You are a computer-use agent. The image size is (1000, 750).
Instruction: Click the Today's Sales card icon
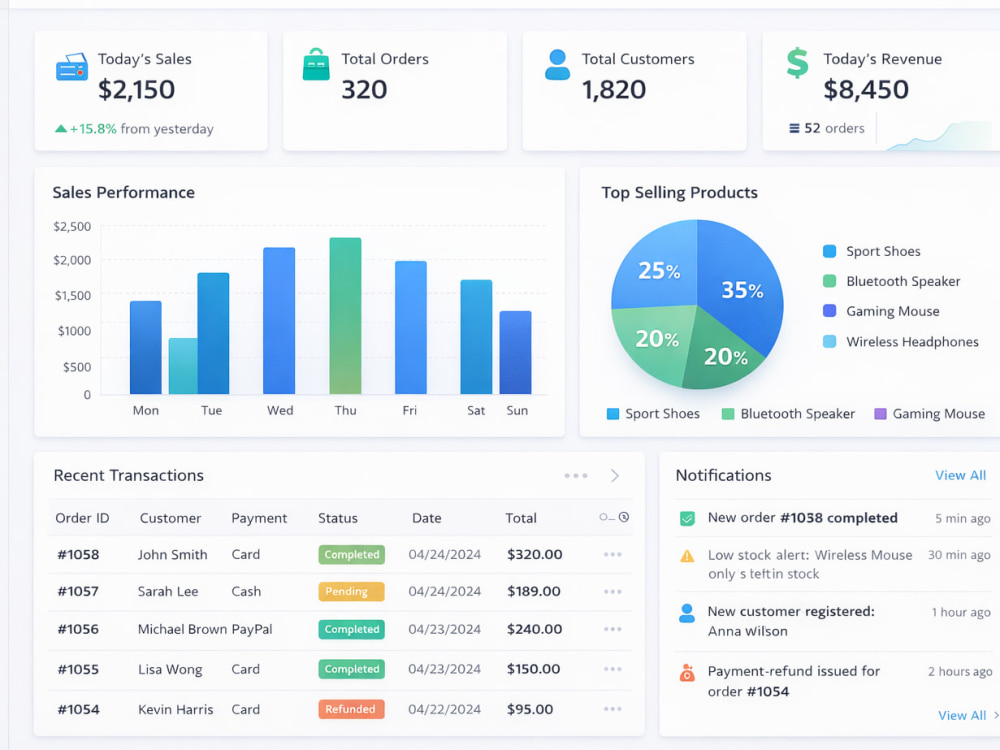point(71,67)
